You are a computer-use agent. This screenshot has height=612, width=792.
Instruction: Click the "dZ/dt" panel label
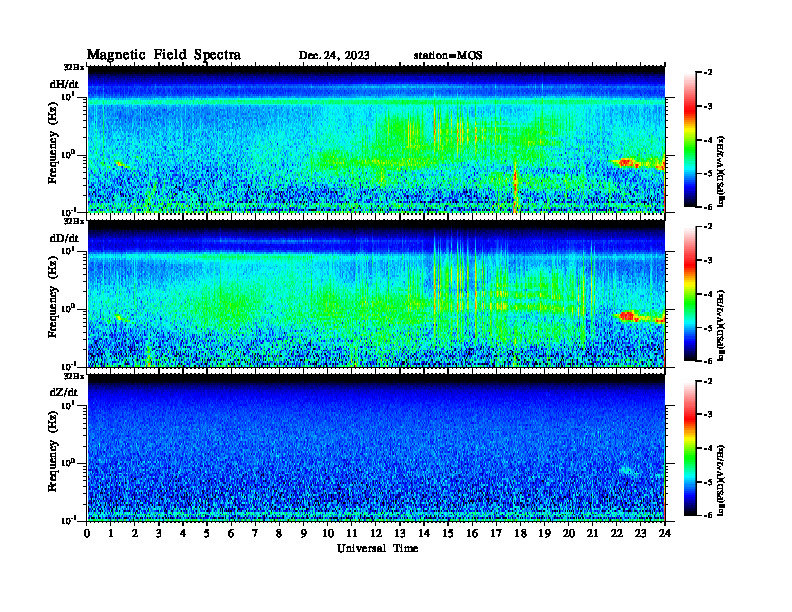click(64, 392)
